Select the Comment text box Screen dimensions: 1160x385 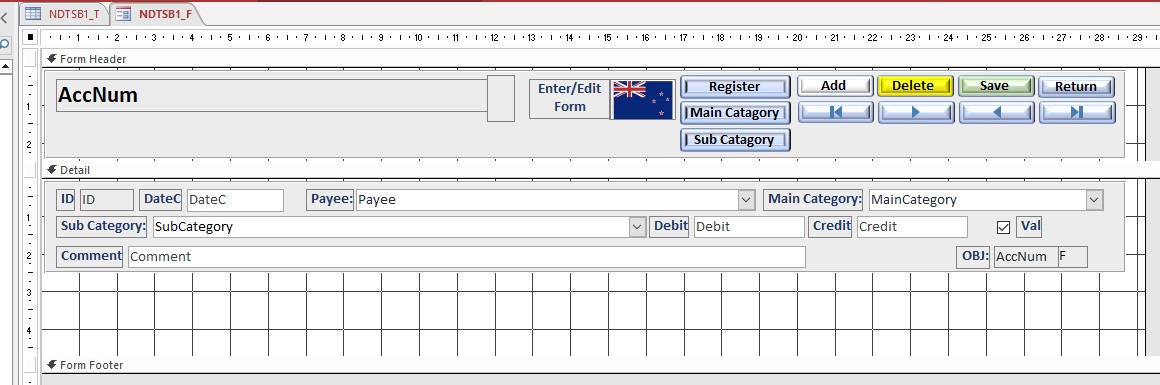pyautogui.click(x=467, y=257)
